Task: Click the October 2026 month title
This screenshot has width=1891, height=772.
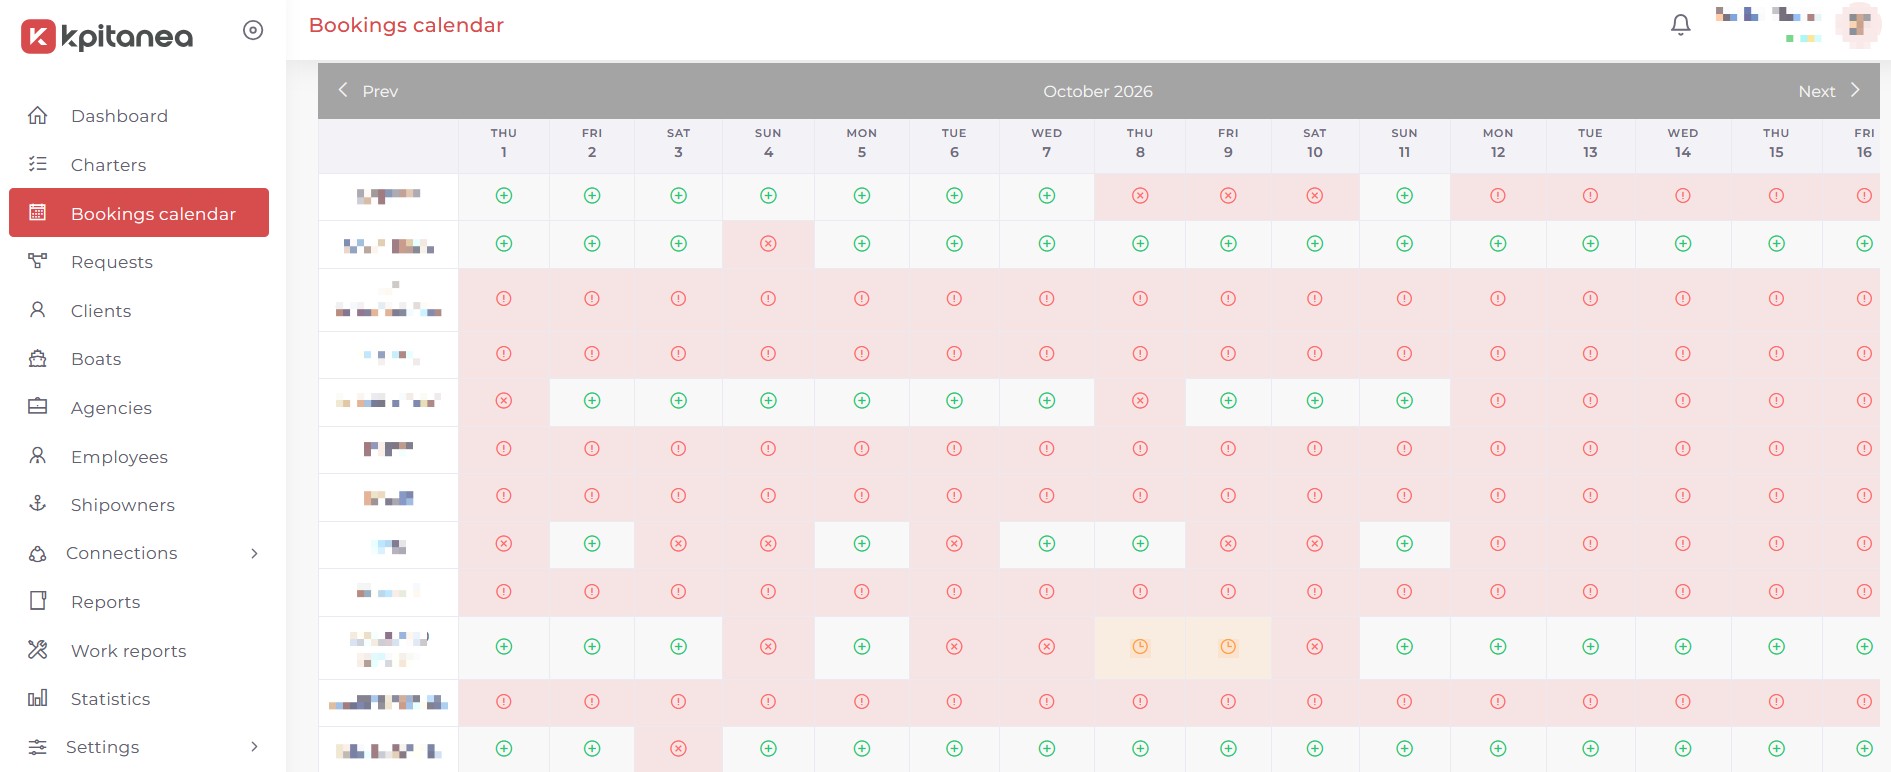Action: (x=1098, y=91)
